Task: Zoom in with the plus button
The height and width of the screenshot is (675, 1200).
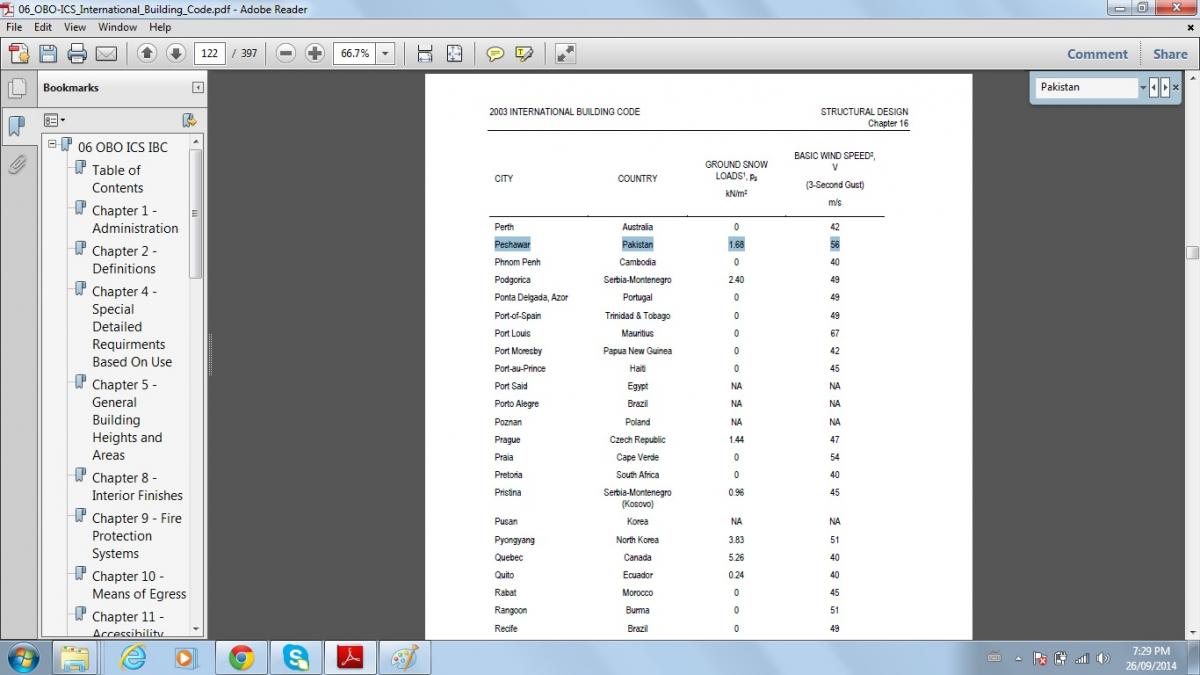Action: (x=315, y=53)
